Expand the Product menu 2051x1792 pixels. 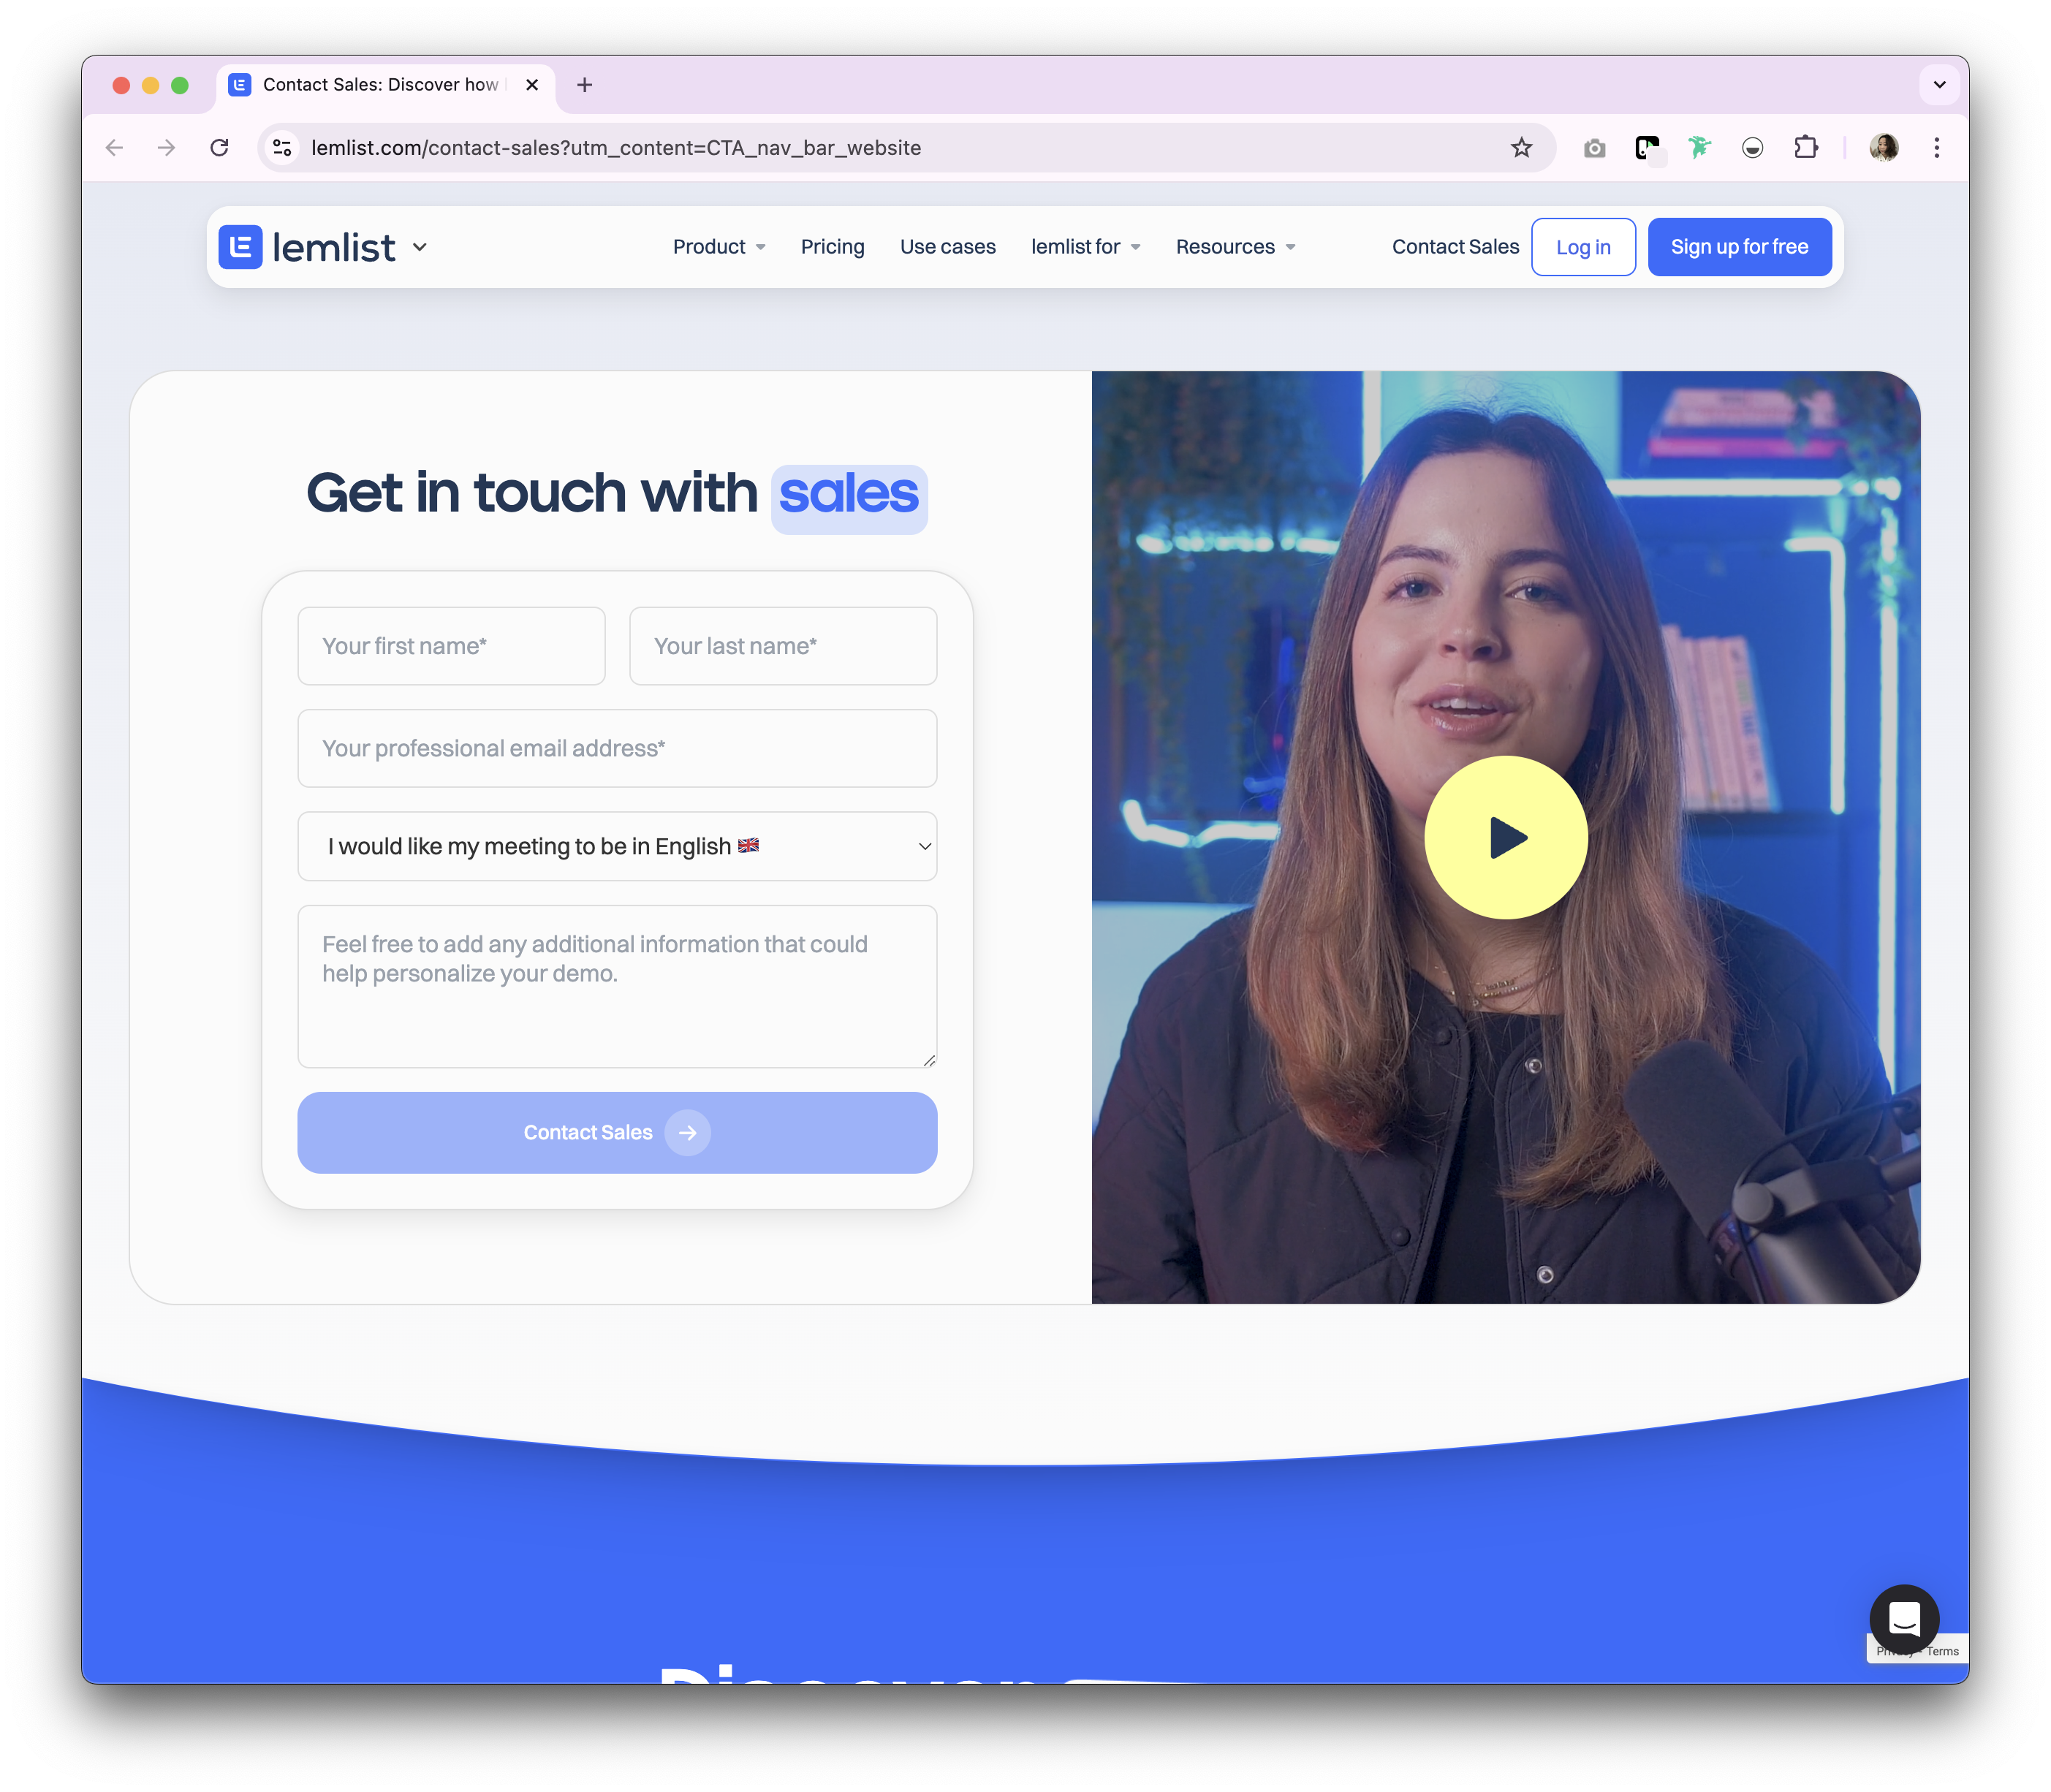[x=718, y=247]
